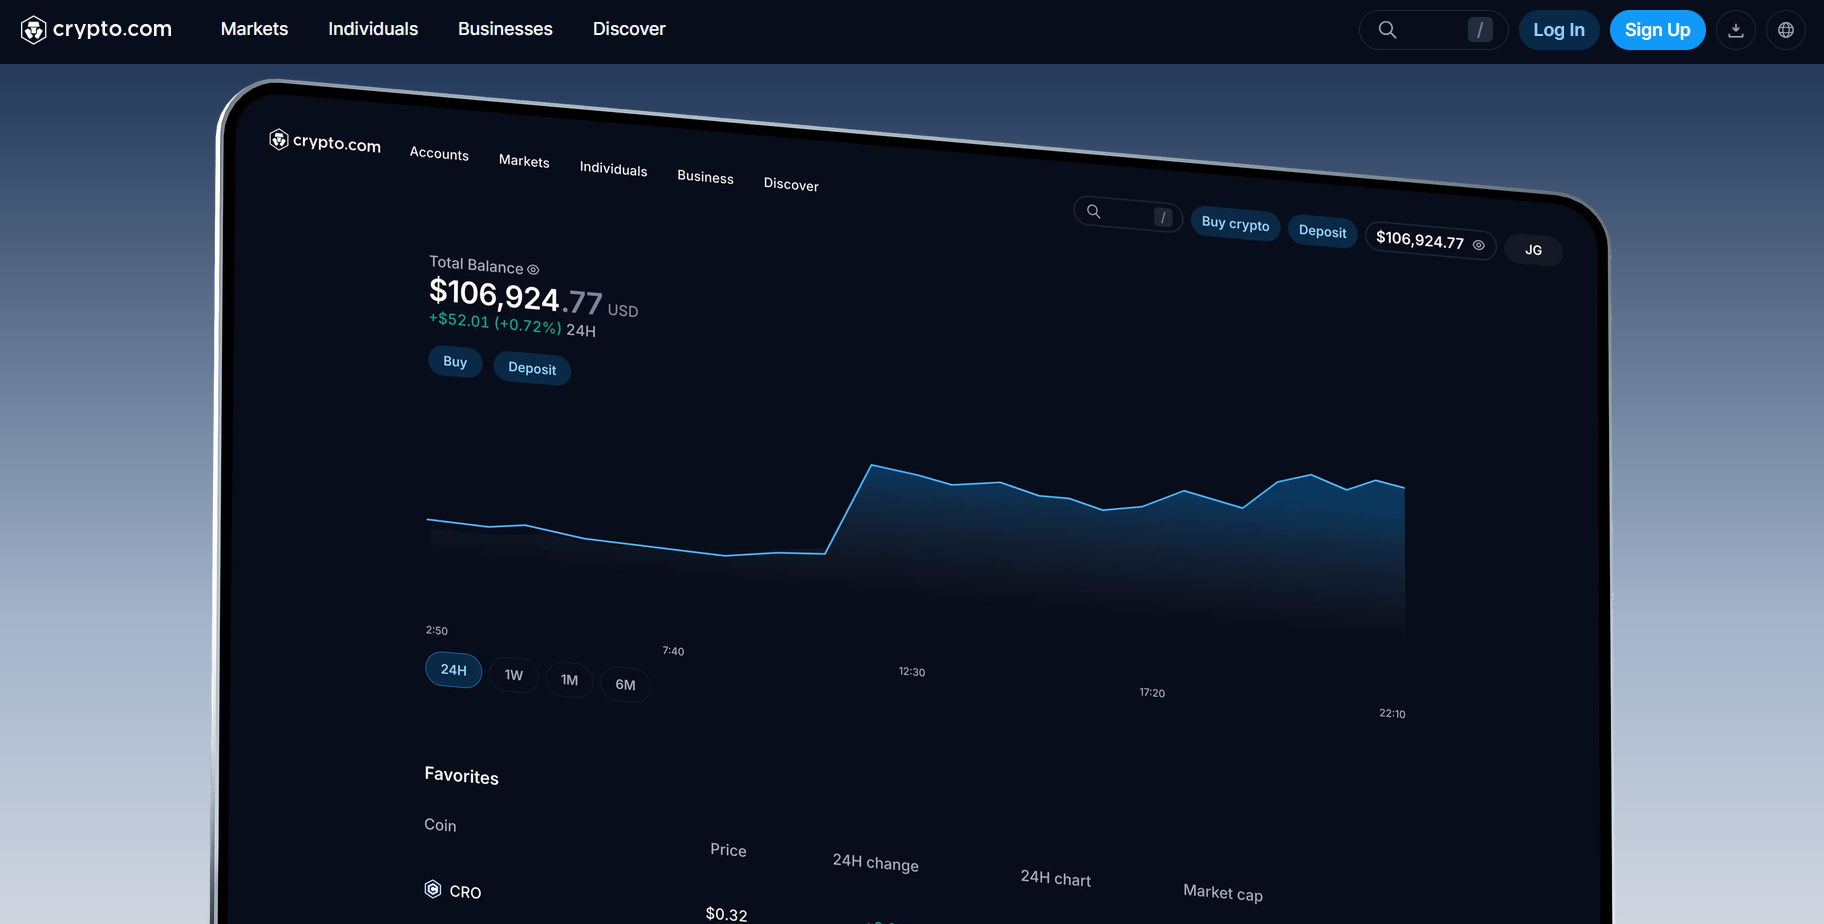
Task: Select Discover in the mockup navigation
Action: (x=791, y=184)
